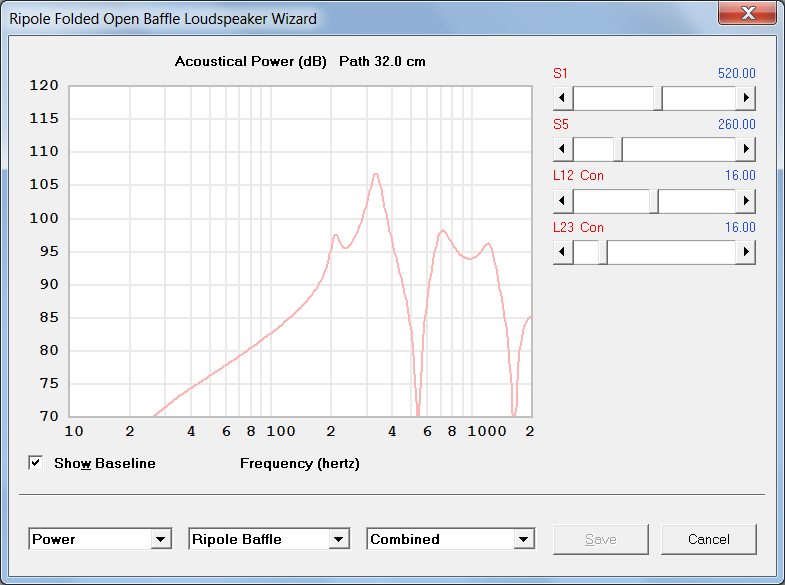The image size is (785, 585).
Task: Click the Save button
Action: [x=601, y=539]
